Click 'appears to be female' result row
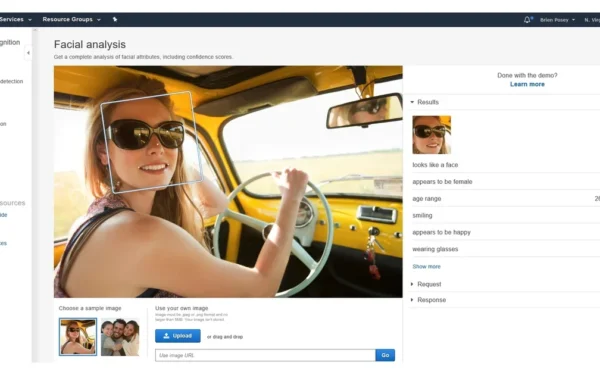The height and width of the screenshot is (375, 600). tap(506, 182)
